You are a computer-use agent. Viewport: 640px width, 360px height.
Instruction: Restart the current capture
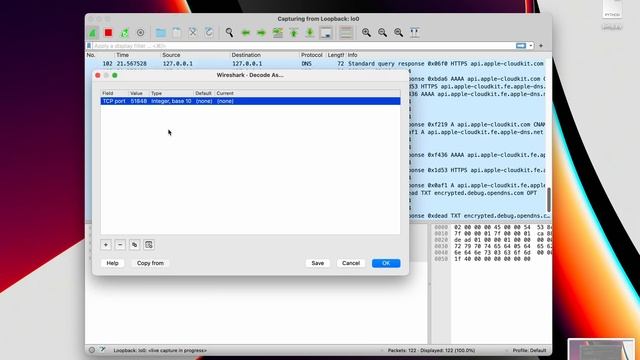124,33
